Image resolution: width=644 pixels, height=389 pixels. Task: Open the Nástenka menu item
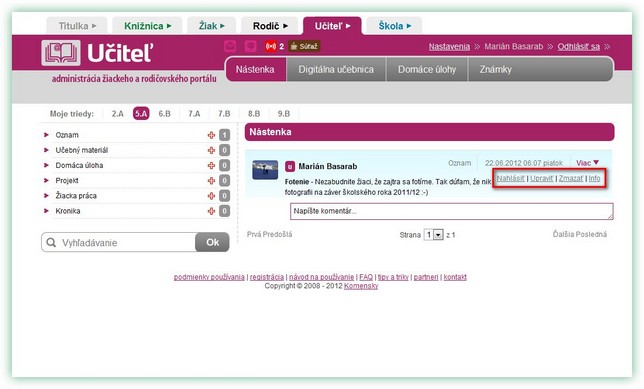(x=255, y=69)
